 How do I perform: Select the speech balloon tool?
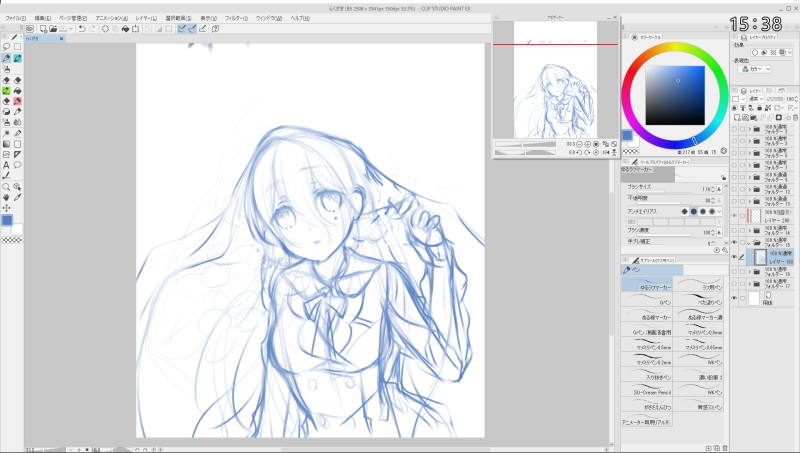coord(17,165)
